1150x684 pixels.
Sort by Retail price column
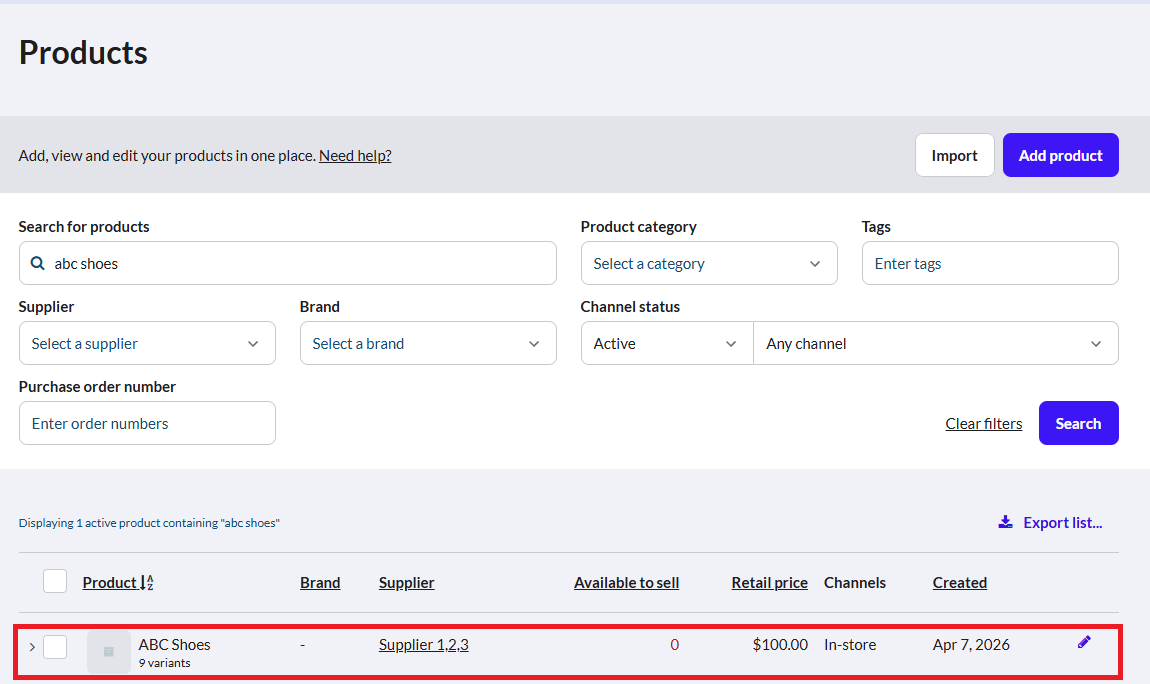pos(769,583)
